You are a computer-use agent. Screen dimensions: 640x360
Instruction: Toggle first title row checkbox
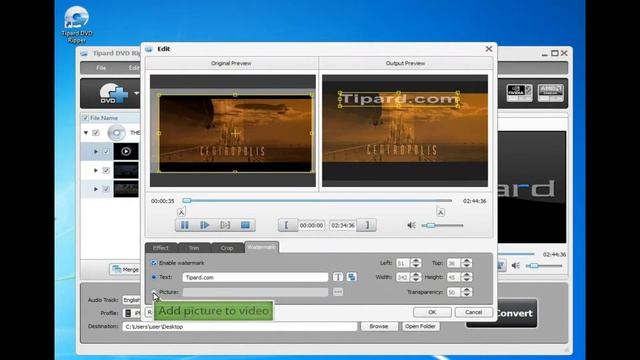106,152
